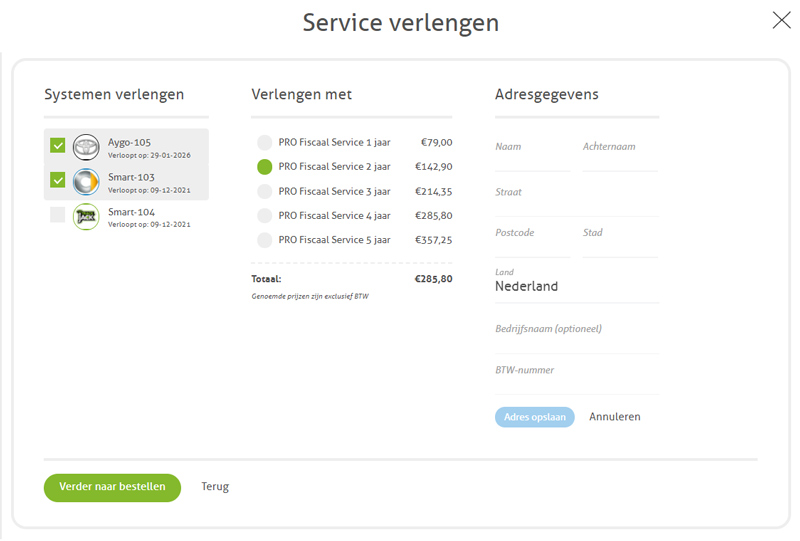The height and width of the screenshot is (541, 800).
Task: Select PRO Fiscaal Service 2 jaar option
Action: tap(264, 167)
